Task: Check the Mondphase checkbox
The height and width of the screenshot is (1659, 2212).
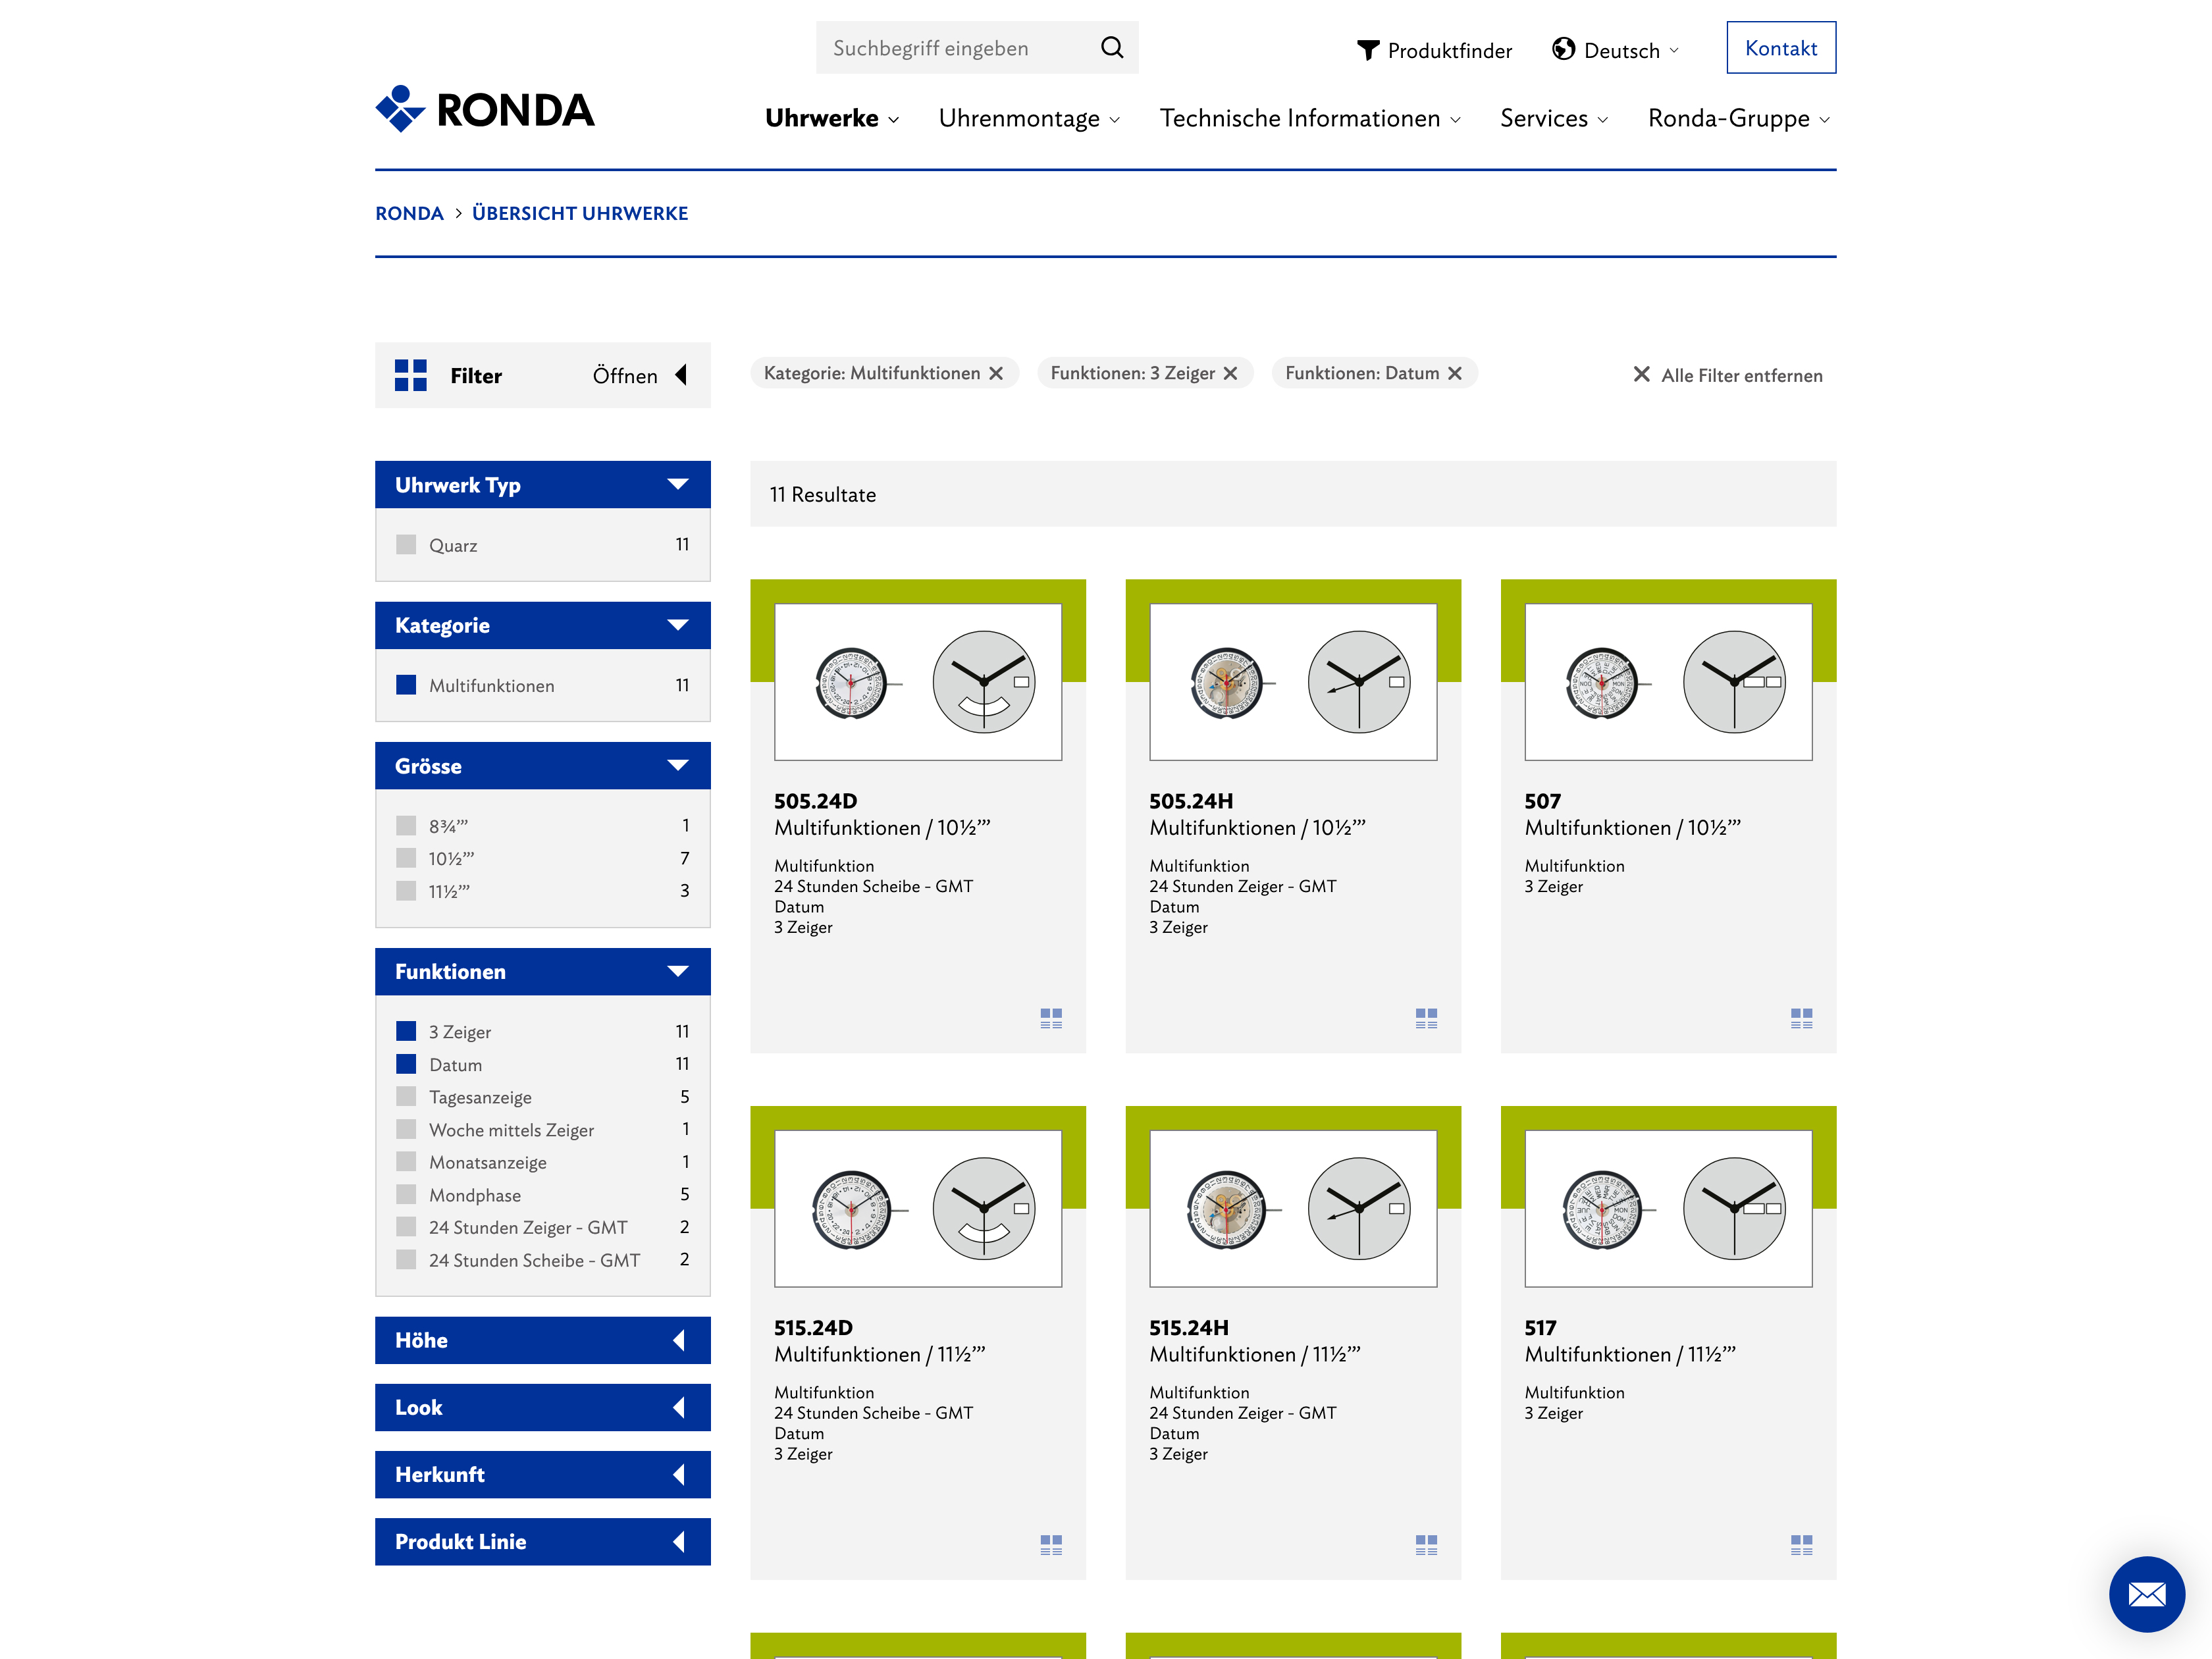Action: [x=406, y=1194]
